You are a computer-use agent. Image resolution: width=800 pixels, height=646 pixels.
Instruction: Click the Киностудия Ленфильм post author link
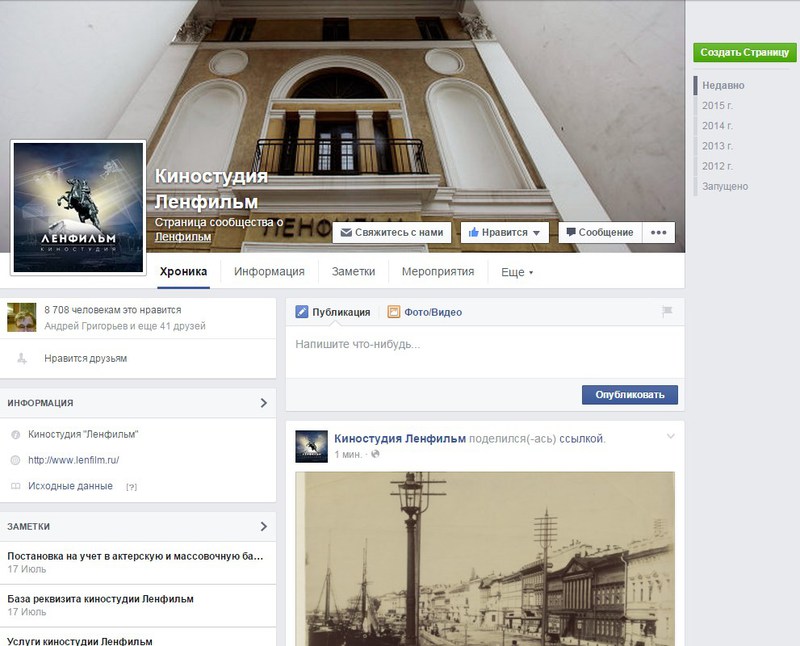(x=400, y=438)
